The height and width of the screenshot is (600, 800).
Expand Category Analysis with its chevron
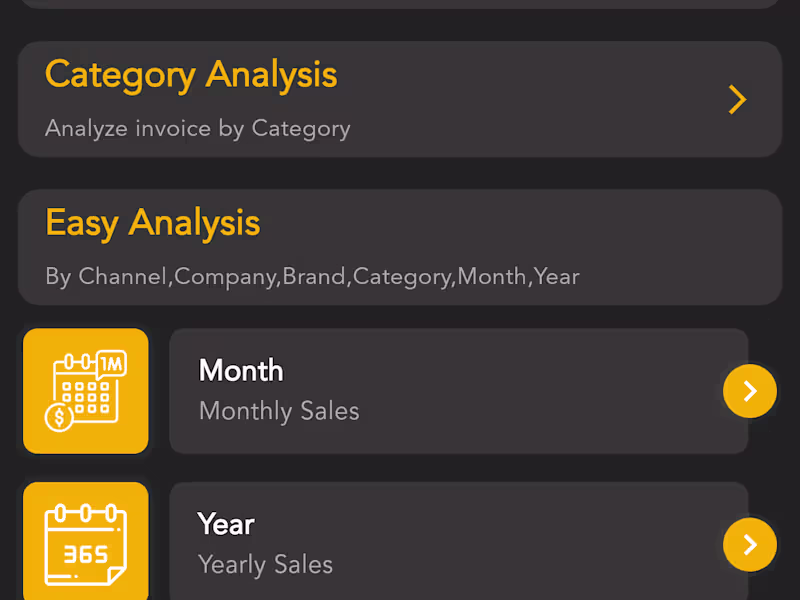(737, 99)
